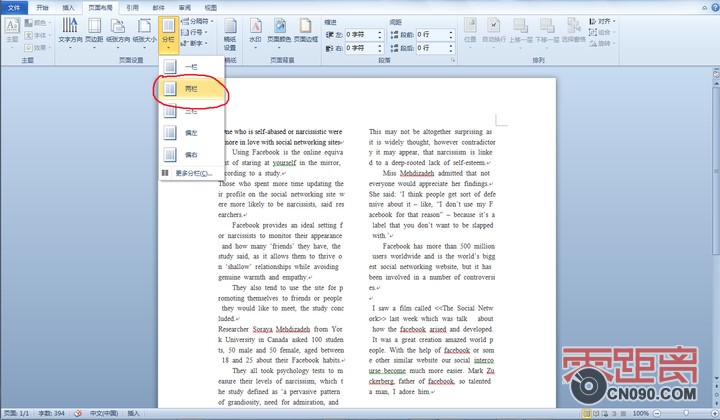Viewport: 720px width, 420px height.
Task: Open the theme 颜色 (Colors) dropdown
Action: pos(38,22)
